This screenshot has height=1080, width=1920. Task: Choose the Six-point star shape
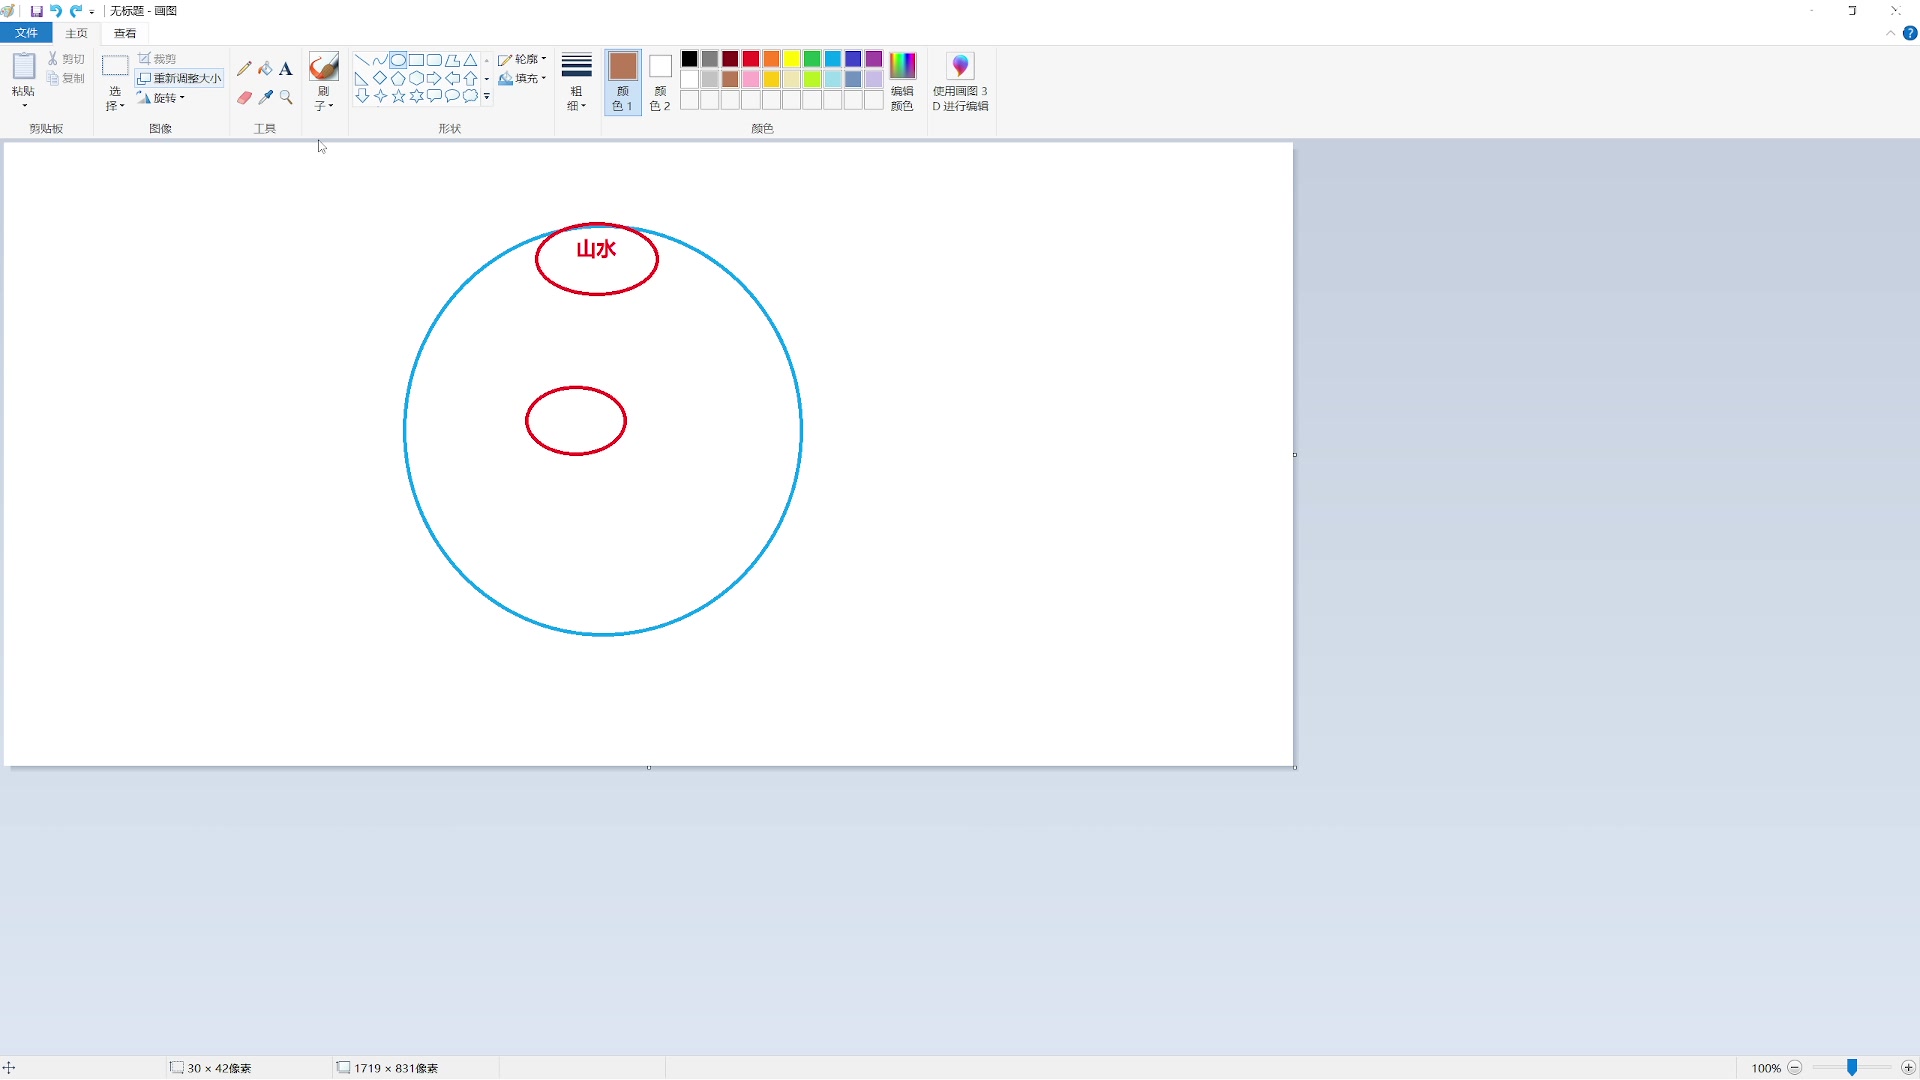pos(416,96)
